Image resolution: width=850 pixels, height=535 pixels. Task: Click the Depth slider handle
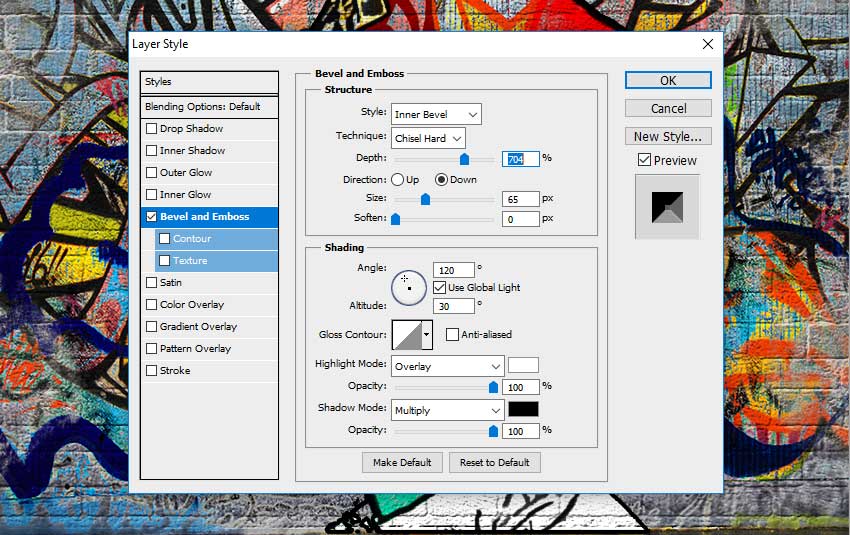(x=464, y=159)
